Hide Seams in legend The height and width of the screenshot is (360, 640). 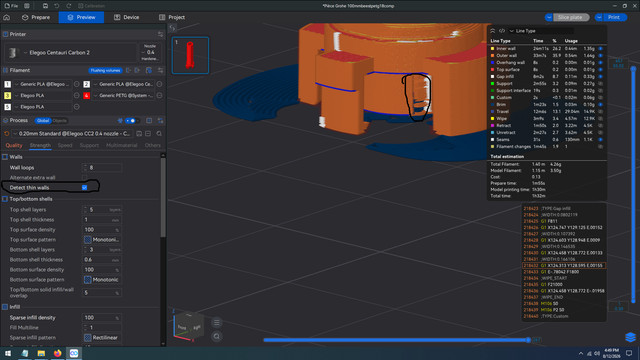click(x=600, y=140)
